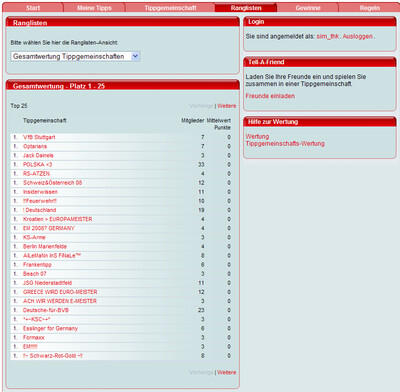Open Tippgemeinschafts-Wertung help link
This screenshot has height=392, width=400.
click(285, 144)
